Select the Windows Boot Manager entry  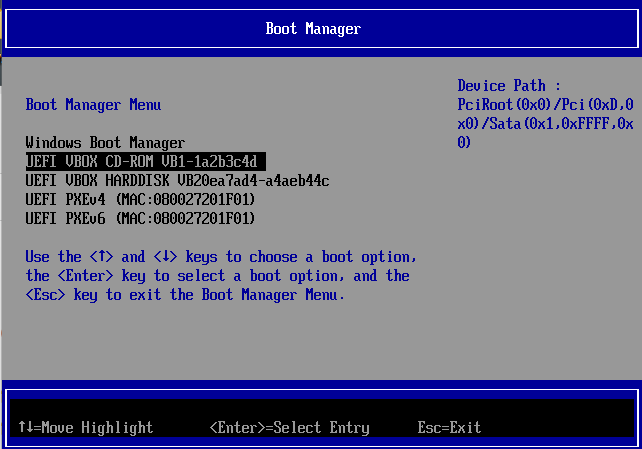click(105, 143)
